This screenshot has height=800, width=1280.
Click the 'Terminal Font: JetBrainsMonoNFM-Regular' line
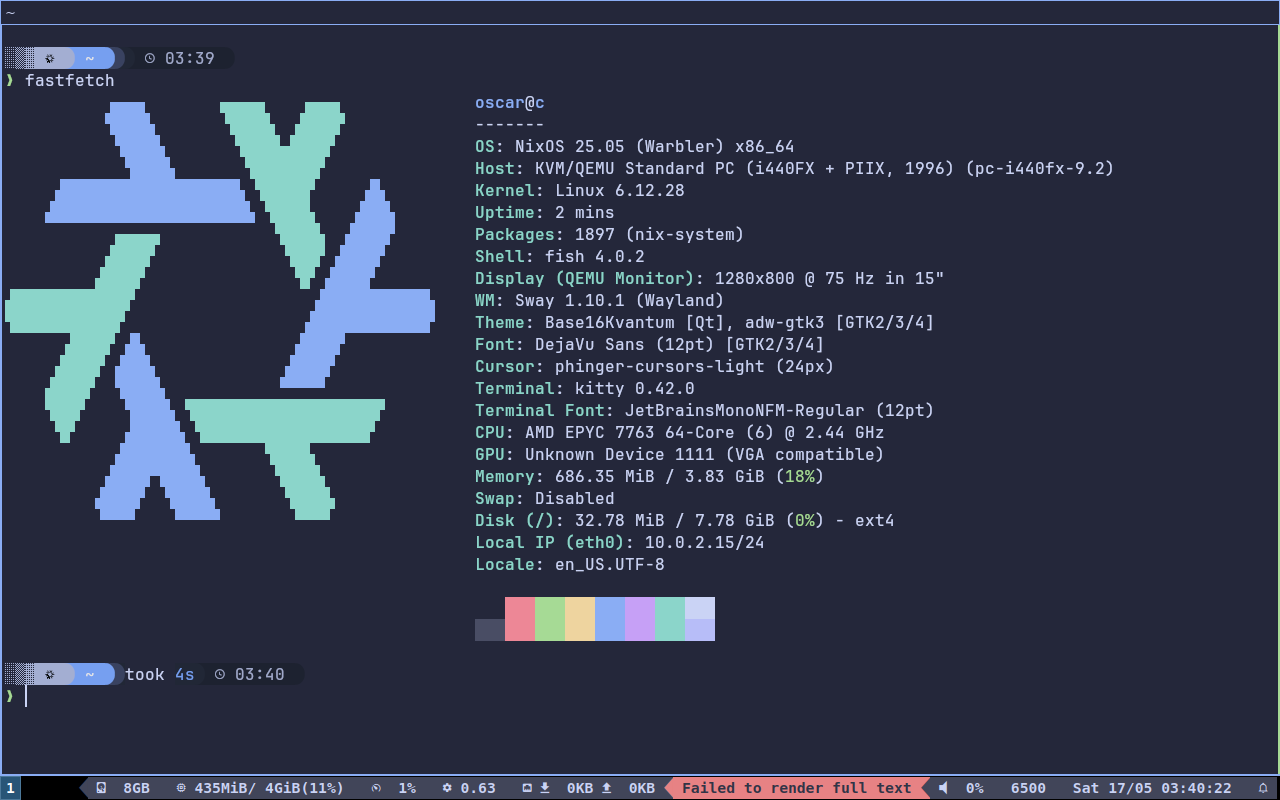(705, 410)
